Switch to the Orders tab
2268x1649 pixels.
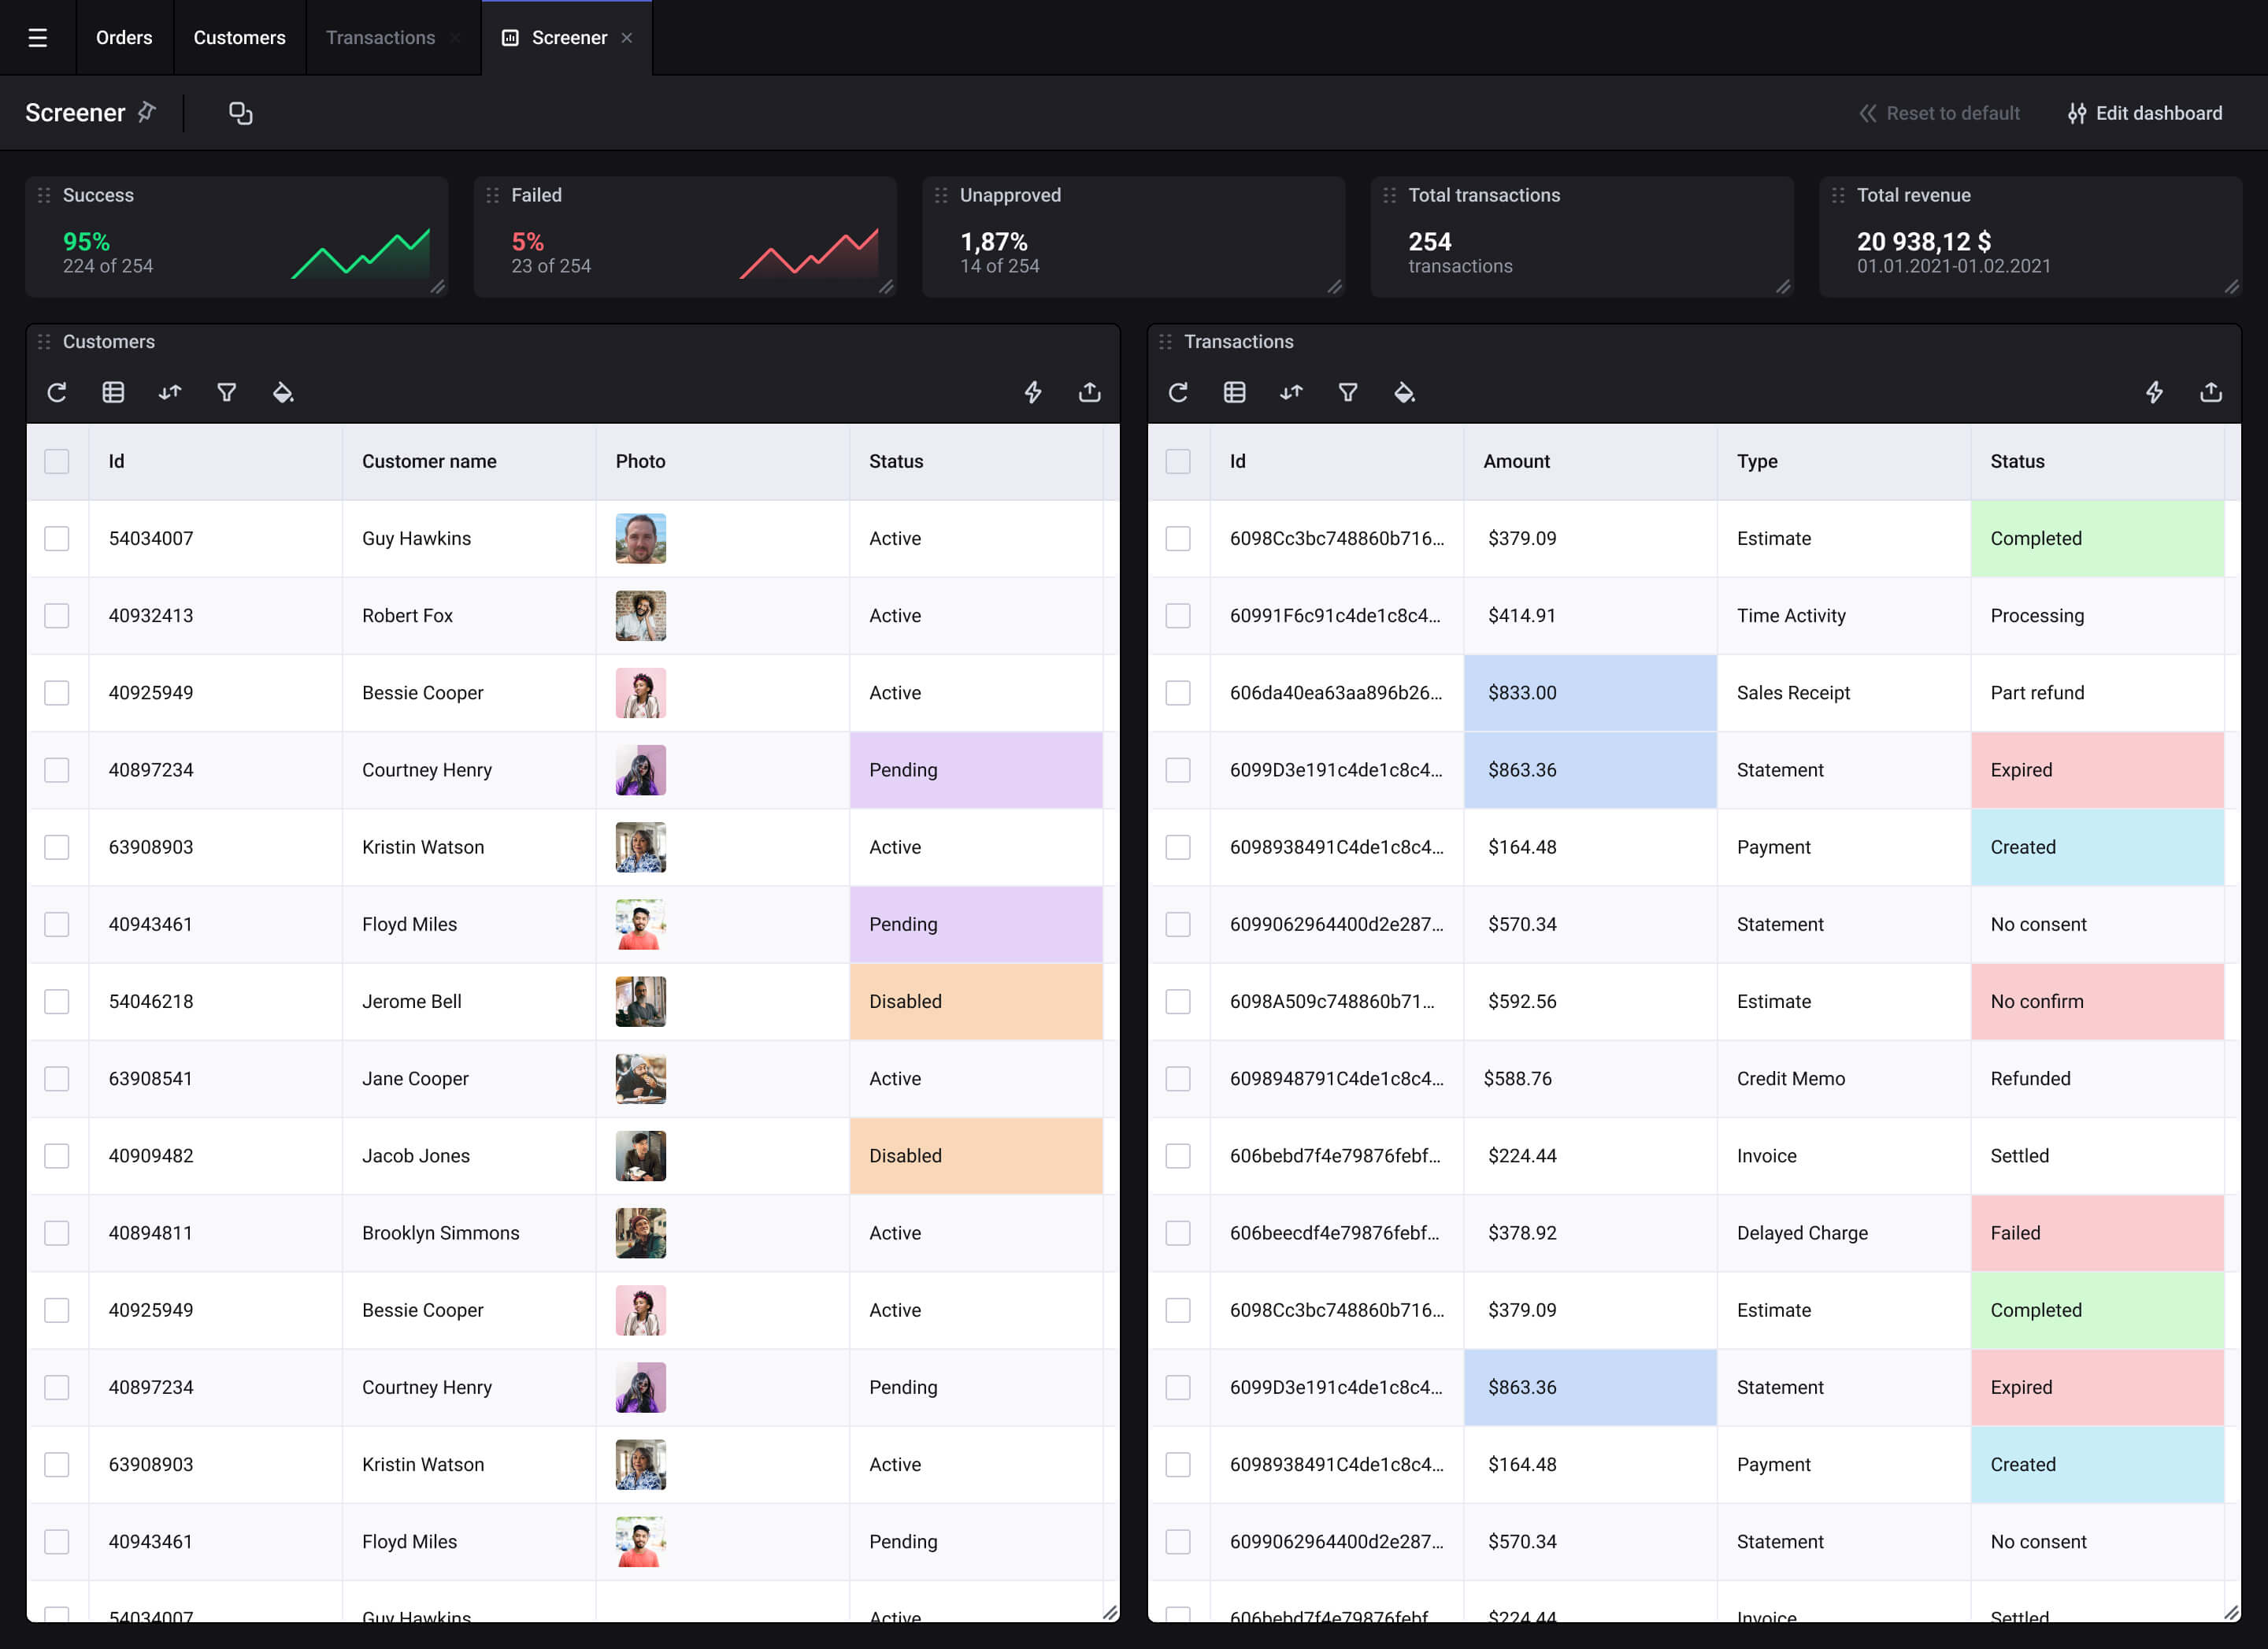[124, 38]
